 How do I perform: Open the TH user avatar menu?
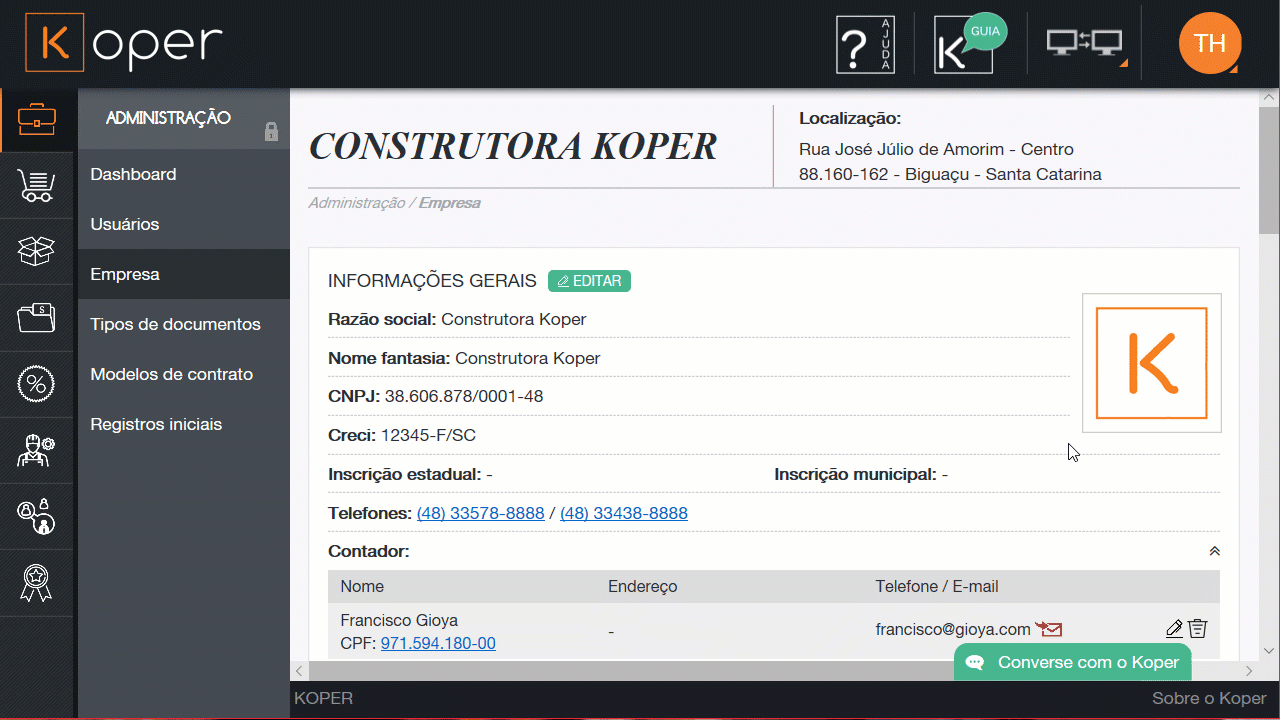pyautogui.click(x=1209, y=43)
